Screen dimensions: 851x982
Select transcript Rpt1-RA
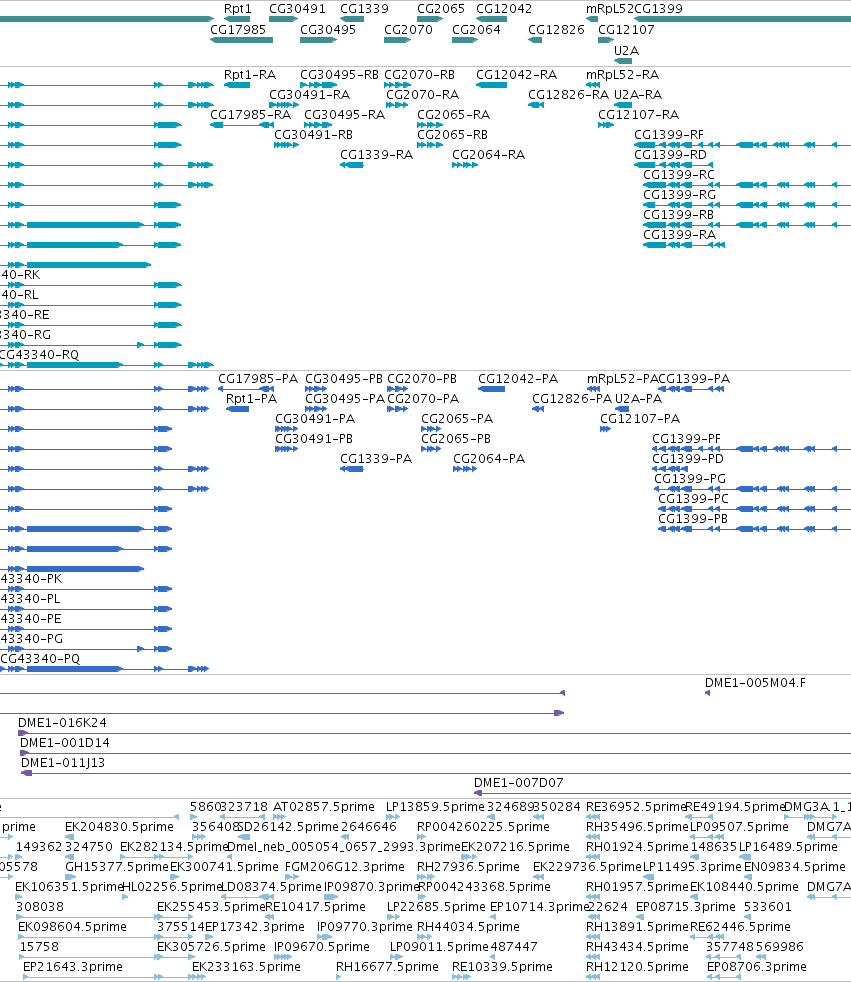click(249, 75)
